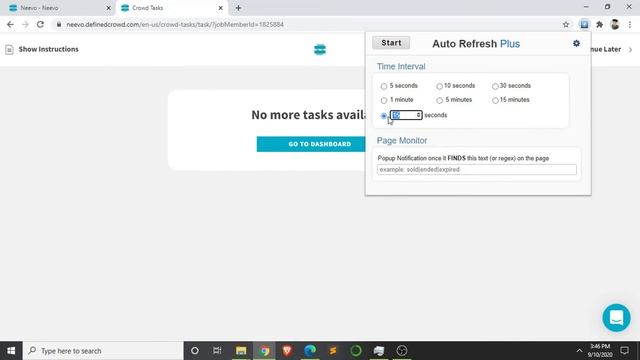The image size is (640, 360).
Task: Click Show Instructions link
Action: point(48,49)
